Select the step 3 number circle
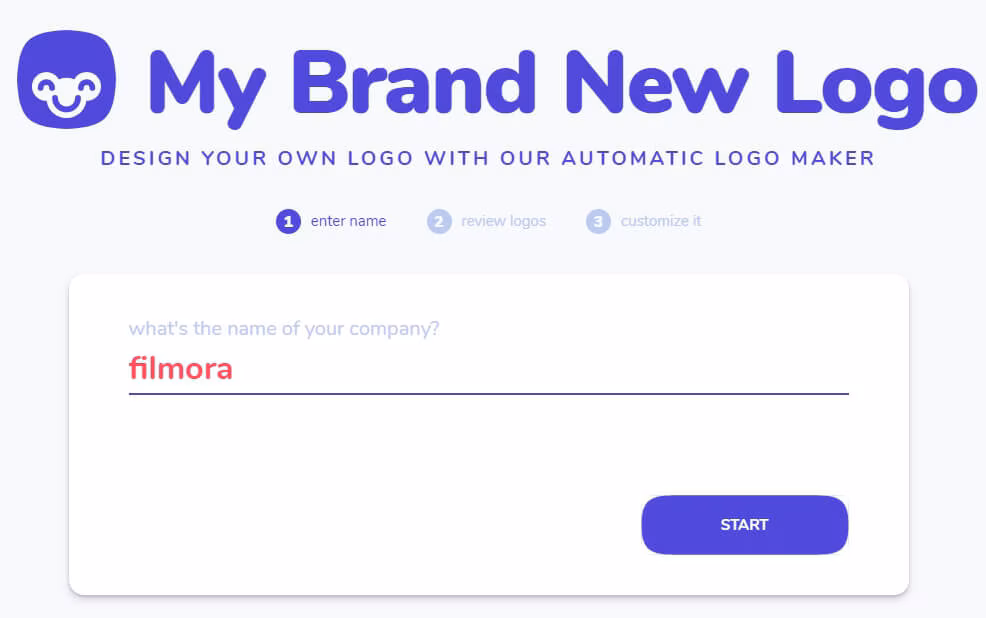This screenshot has height=618, width=986. pos(598,221)
